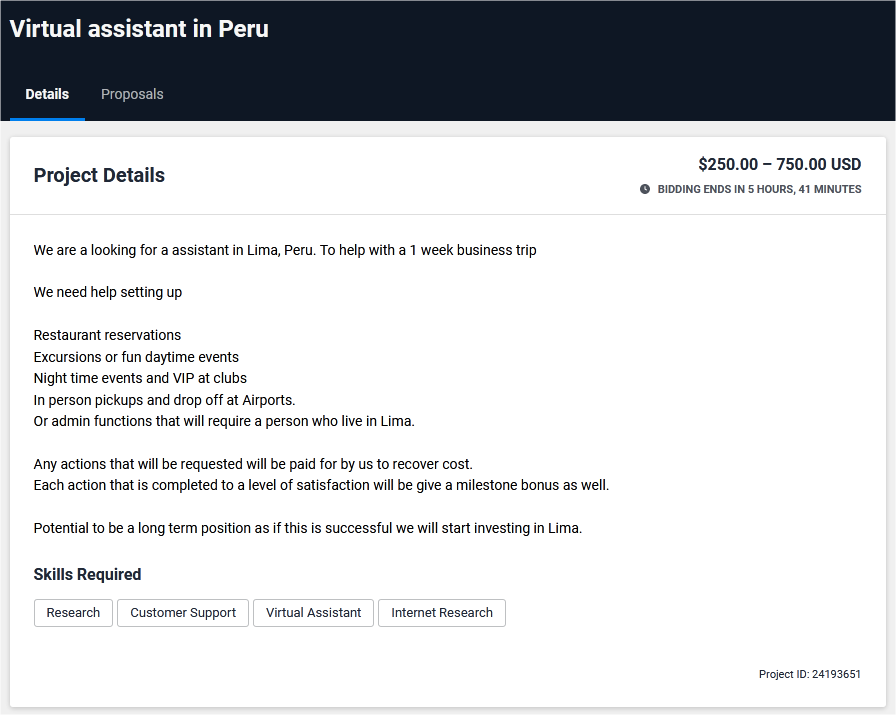Screen dimensions: 896x715
Task: Click the line about Restaurant reservations
Action: (x=107, y=335)
